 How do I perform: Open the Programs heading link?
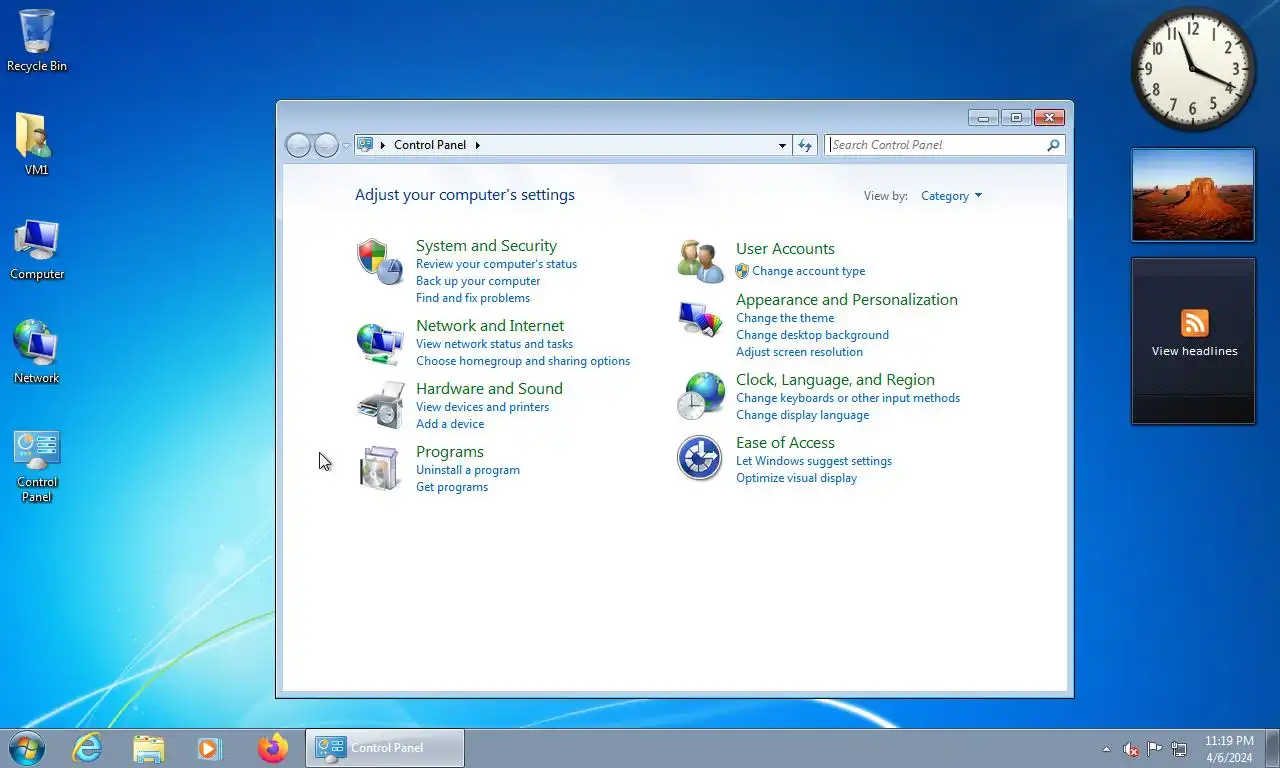[450, 452]
